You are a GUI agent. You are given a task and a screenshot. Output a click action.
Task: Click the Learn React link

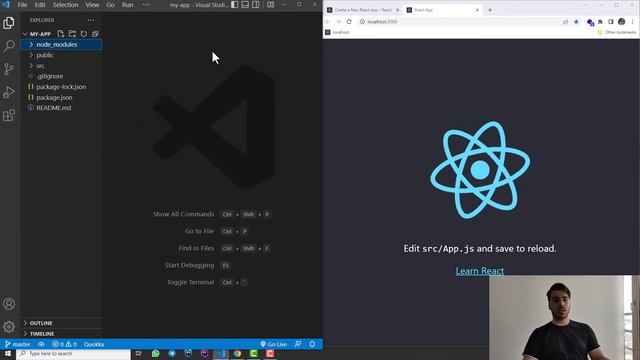point(480,271)
